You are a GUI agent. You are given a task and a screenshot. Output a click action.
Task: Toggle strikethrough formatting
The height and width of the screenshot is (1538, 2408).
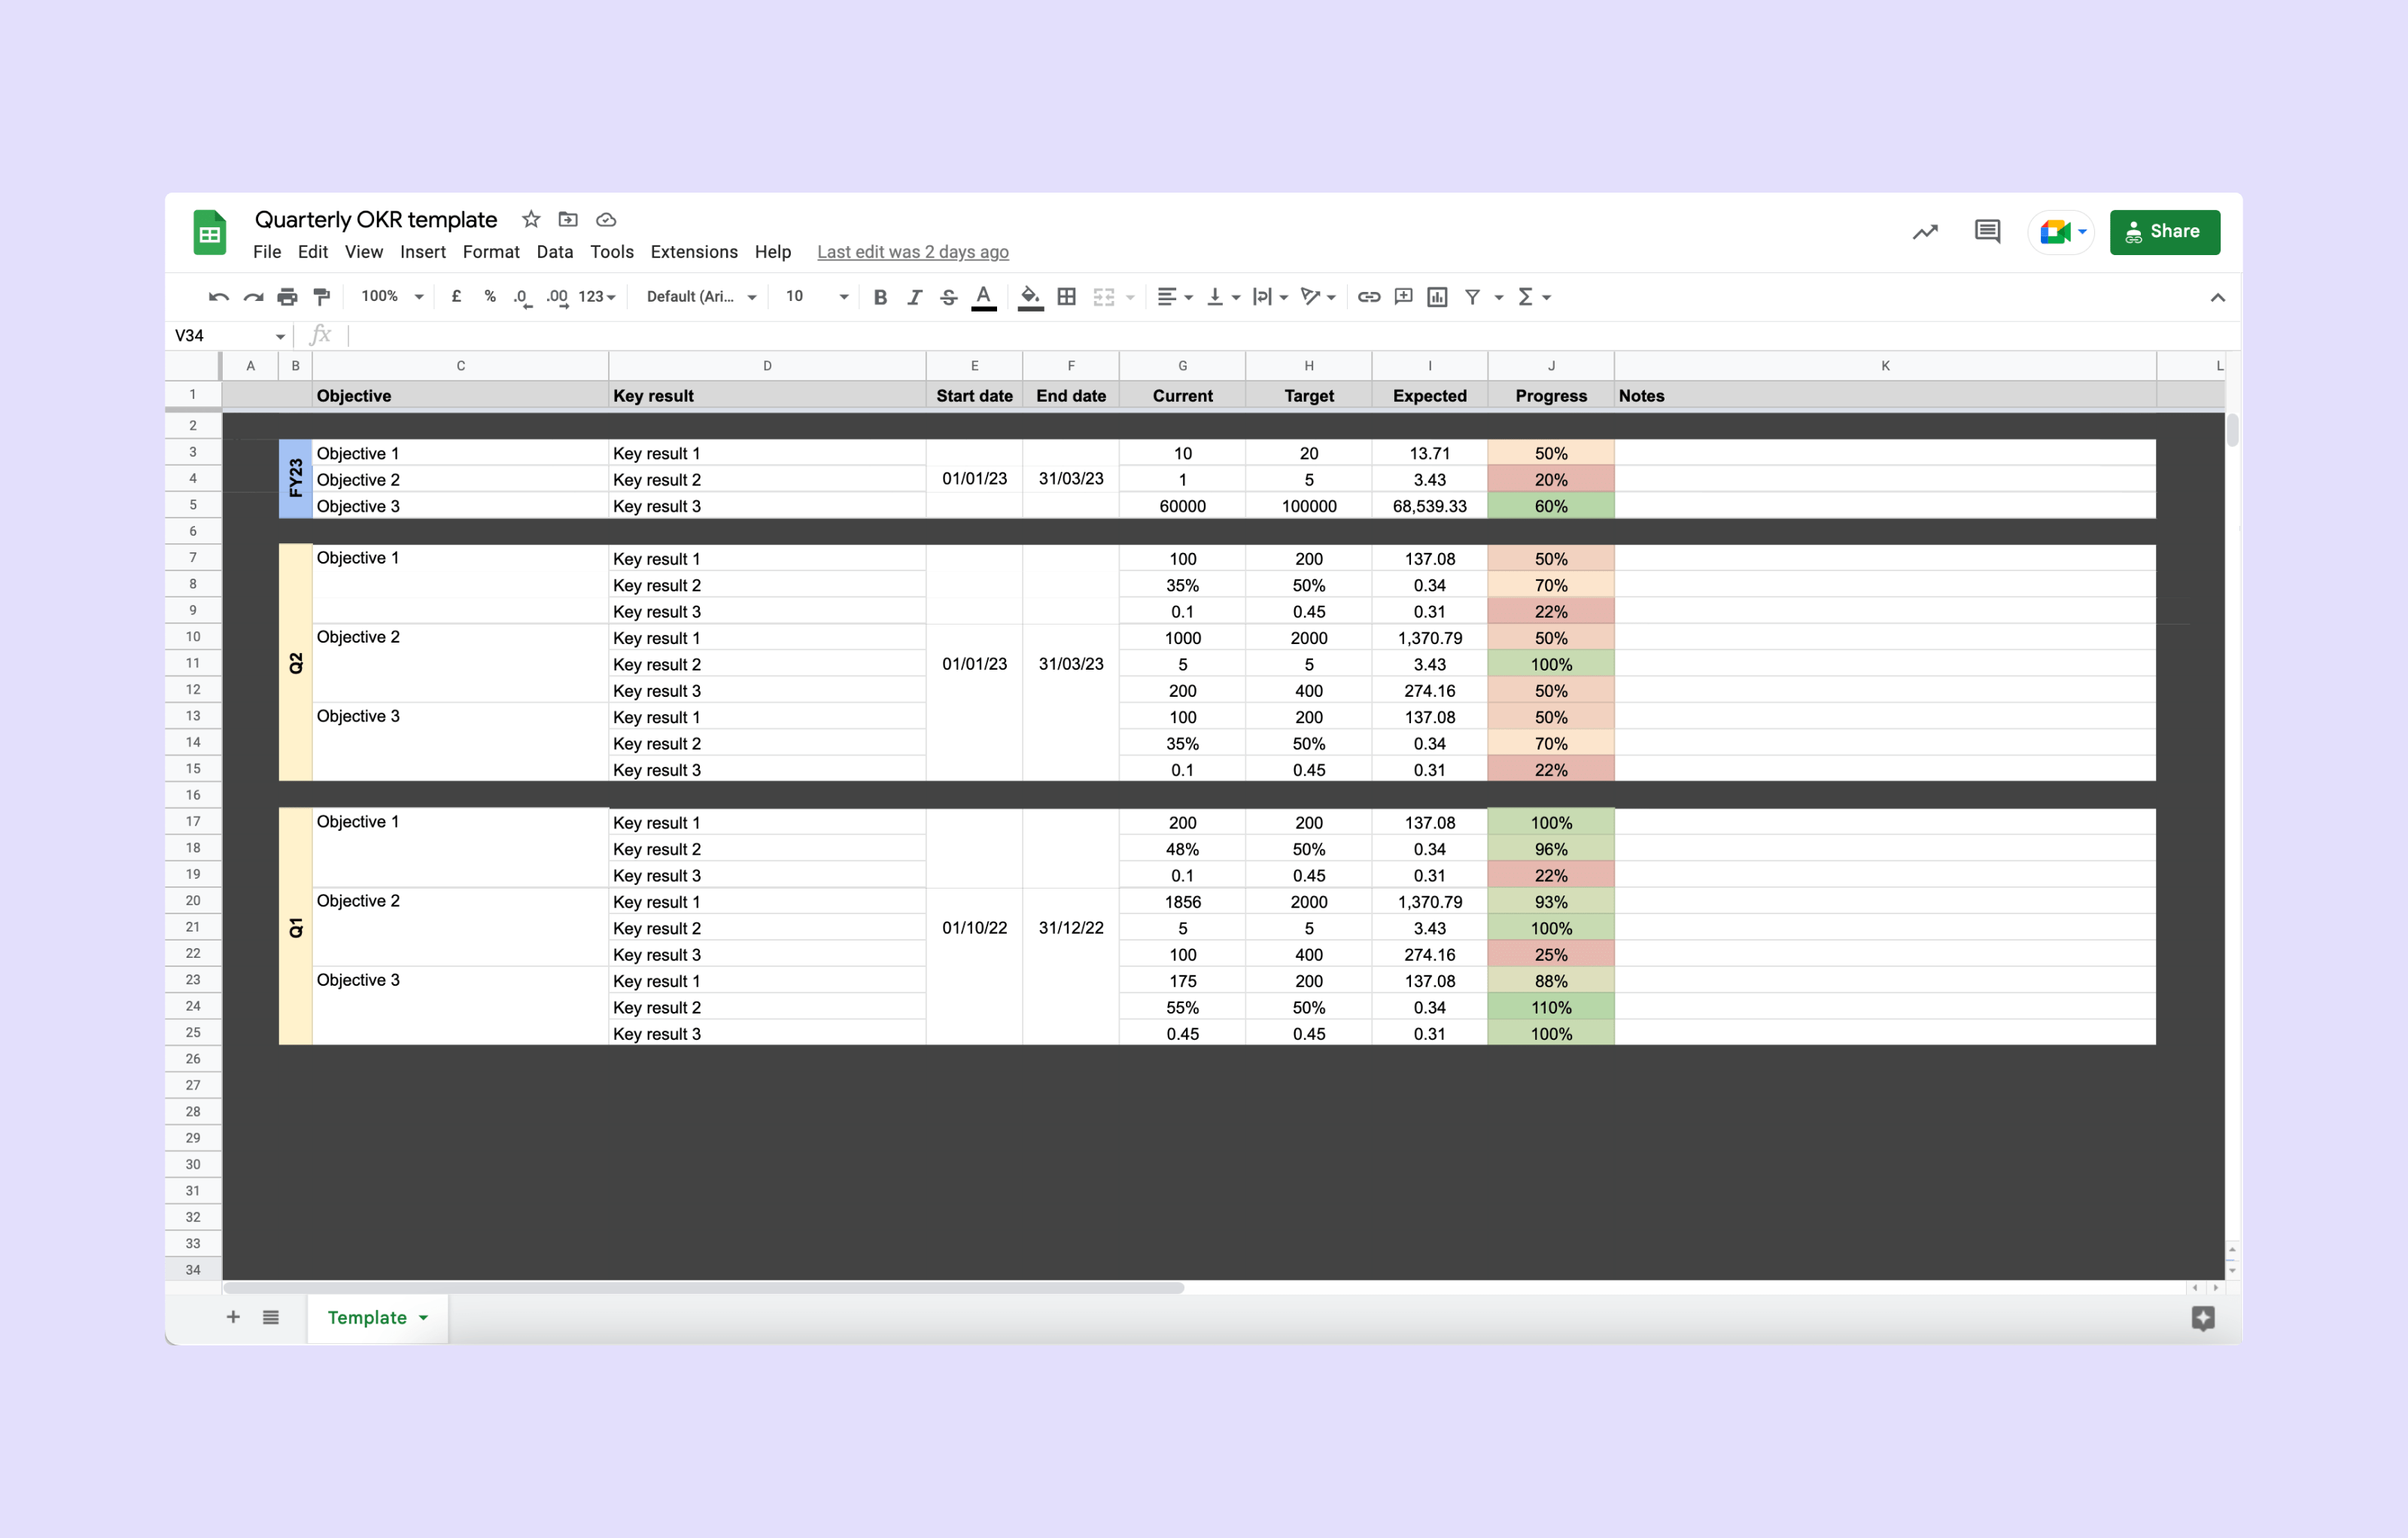[x=949, y=297]
